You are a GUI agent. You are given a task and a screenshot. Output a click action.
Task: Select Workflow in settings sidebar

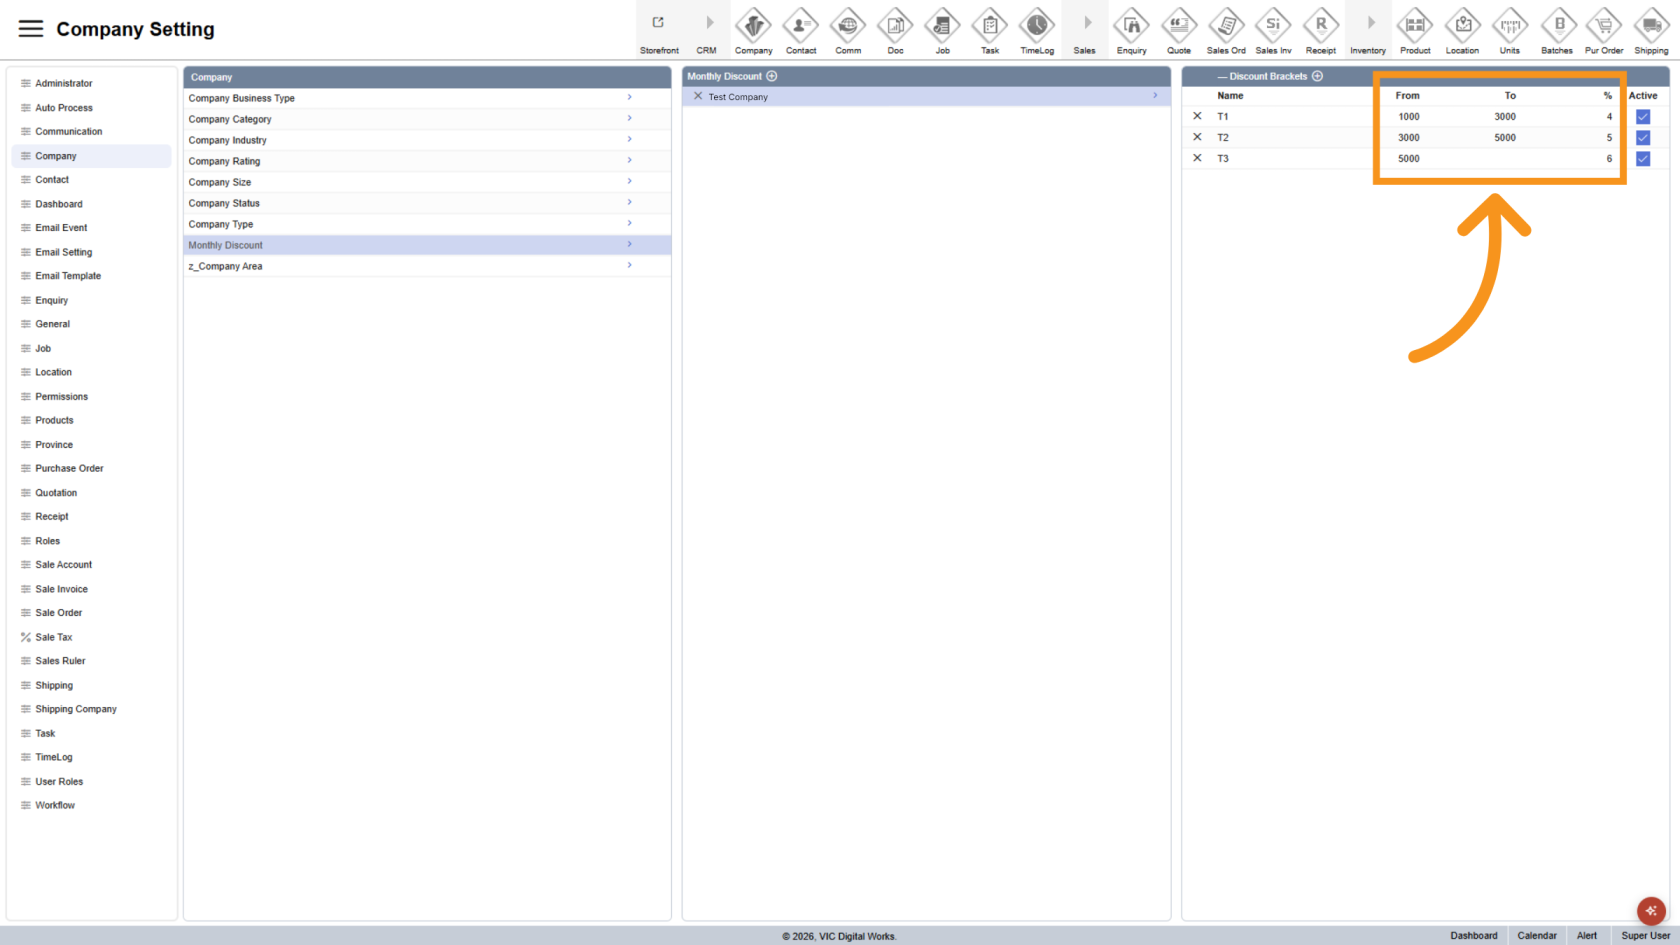click(91, 805)
